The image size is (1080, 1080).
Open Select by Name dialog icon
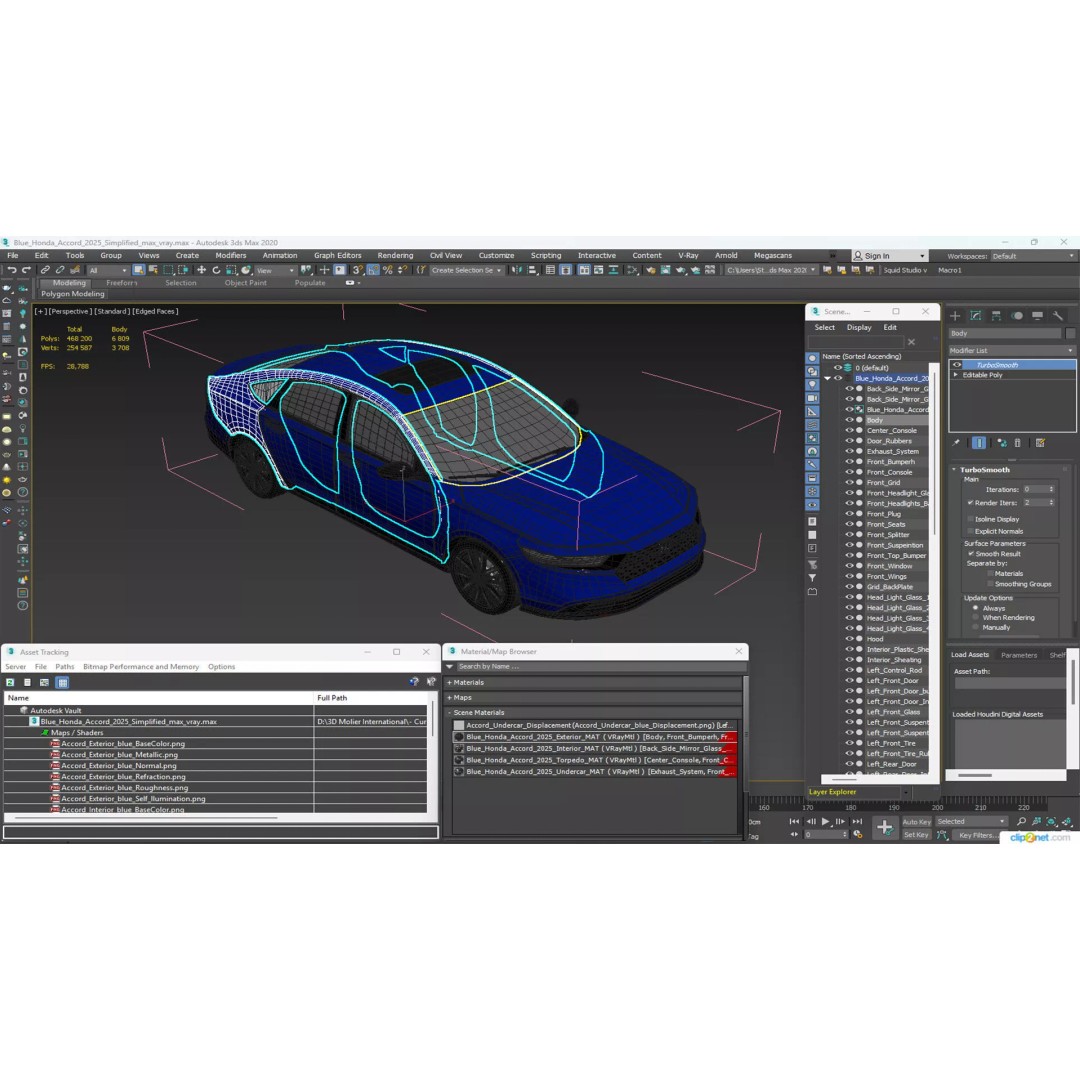(153, 270)
